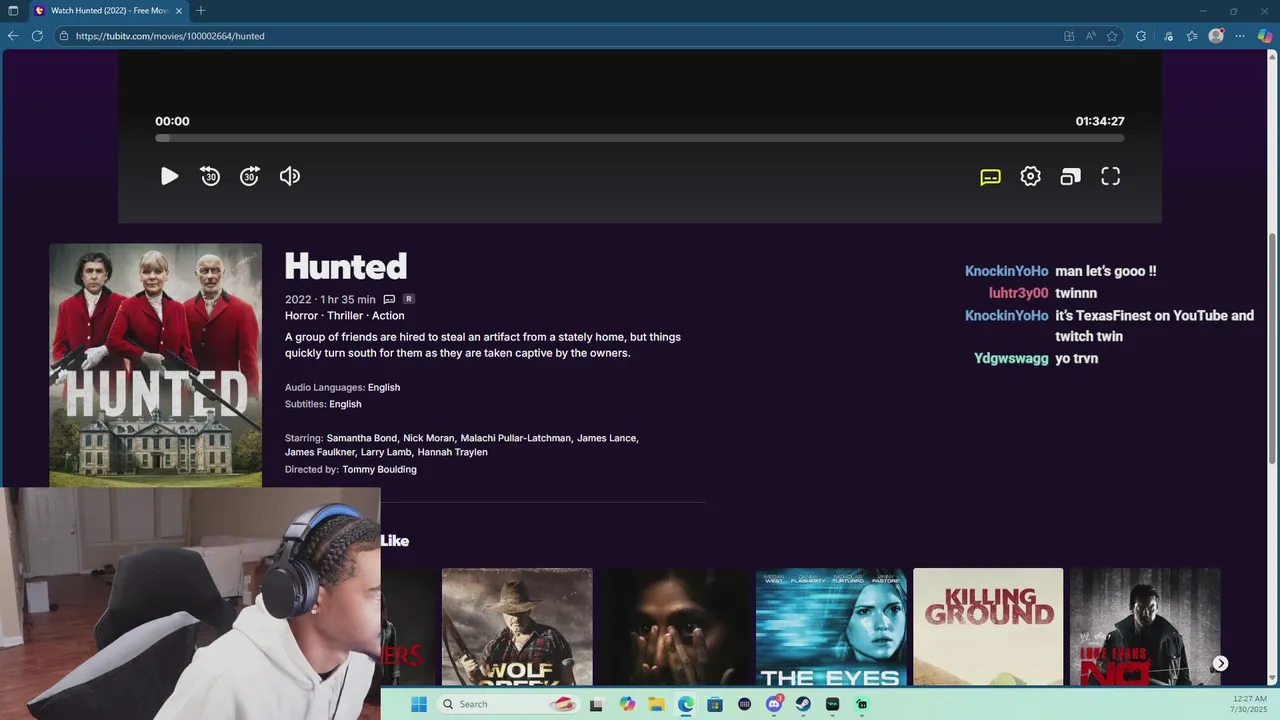Open the Edge profile avatar
Image resolution: width=1280 pixels, height=720 pixels.
click(x=1216, y=36)
